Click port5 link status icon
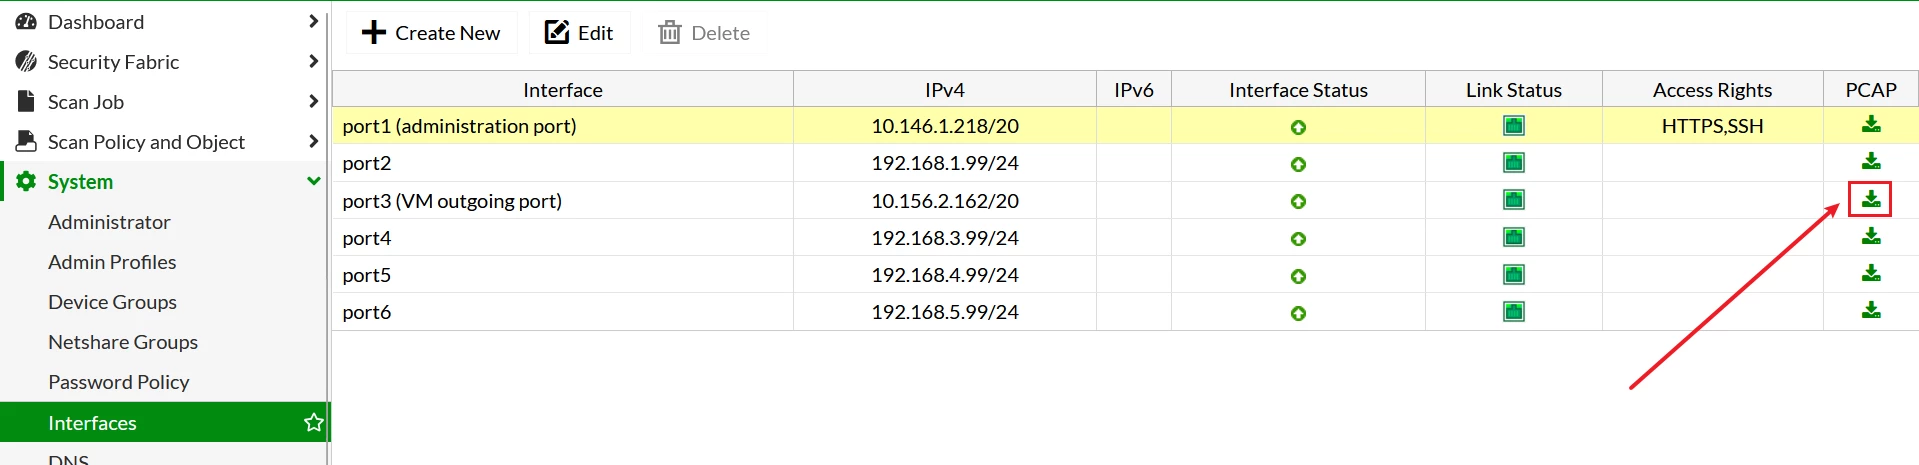The height and width of the screenshot is (465, 1919). click(1513, 274)
